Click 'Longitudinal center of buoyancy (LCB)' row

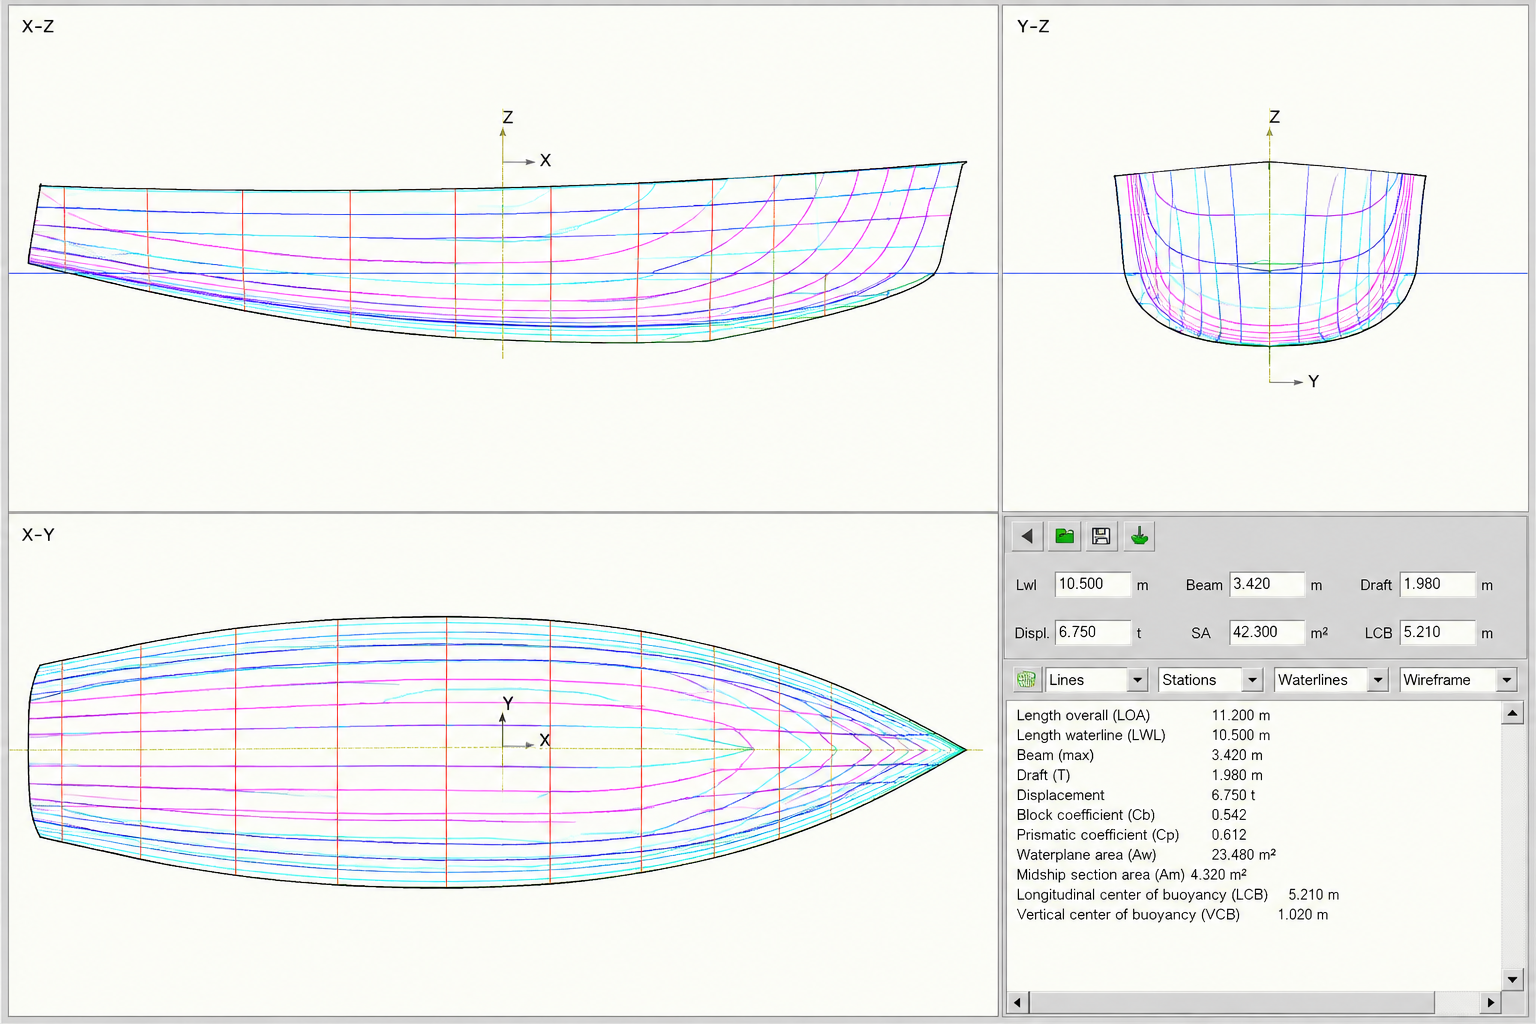click(x=1177, y=895)
